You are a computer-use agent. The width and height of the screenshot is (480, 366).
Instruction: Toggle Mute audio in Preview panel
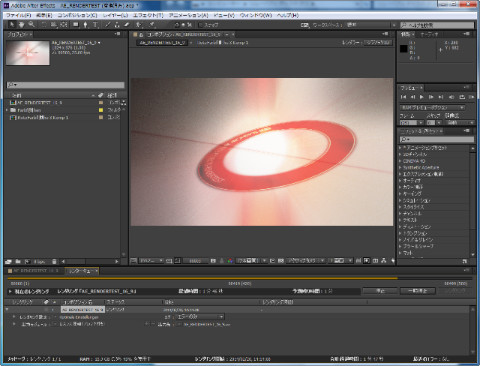[451, 97]
